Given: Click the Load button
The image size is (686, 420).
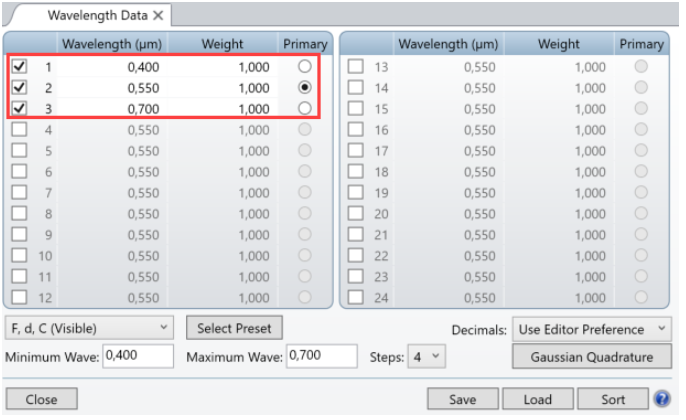Looking at the screenshot, I should [x=537, y=399].
